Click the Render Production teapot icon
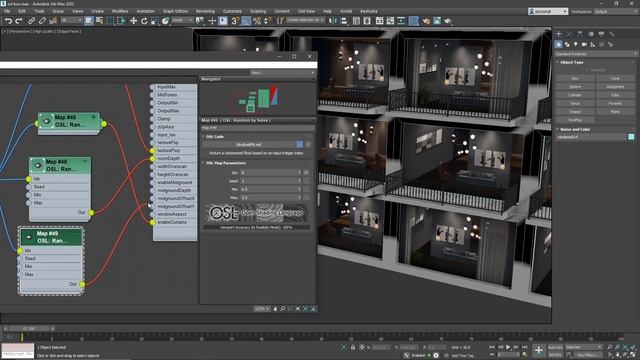This screenshot has width=640, height=360. [448, 21]
